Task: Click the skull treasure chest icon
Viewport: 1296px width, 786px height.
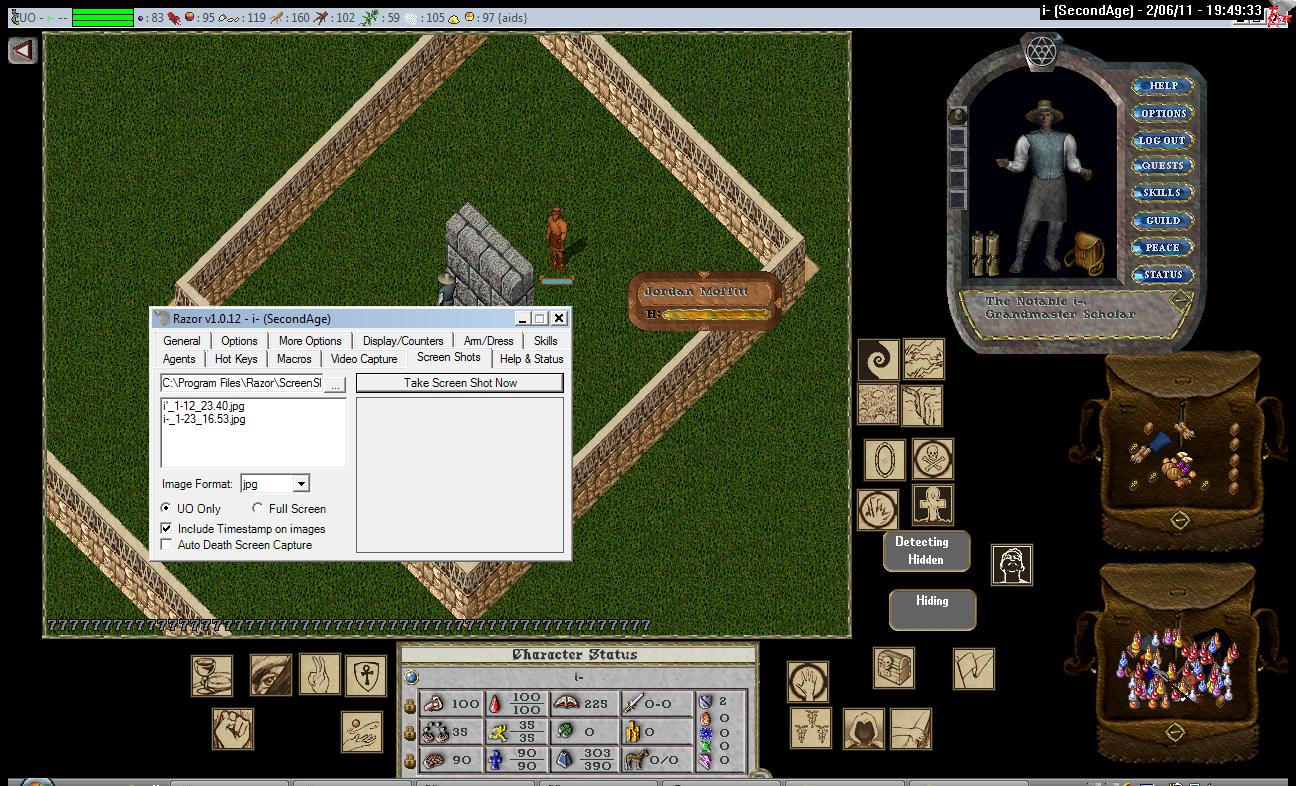Action: 893,668
